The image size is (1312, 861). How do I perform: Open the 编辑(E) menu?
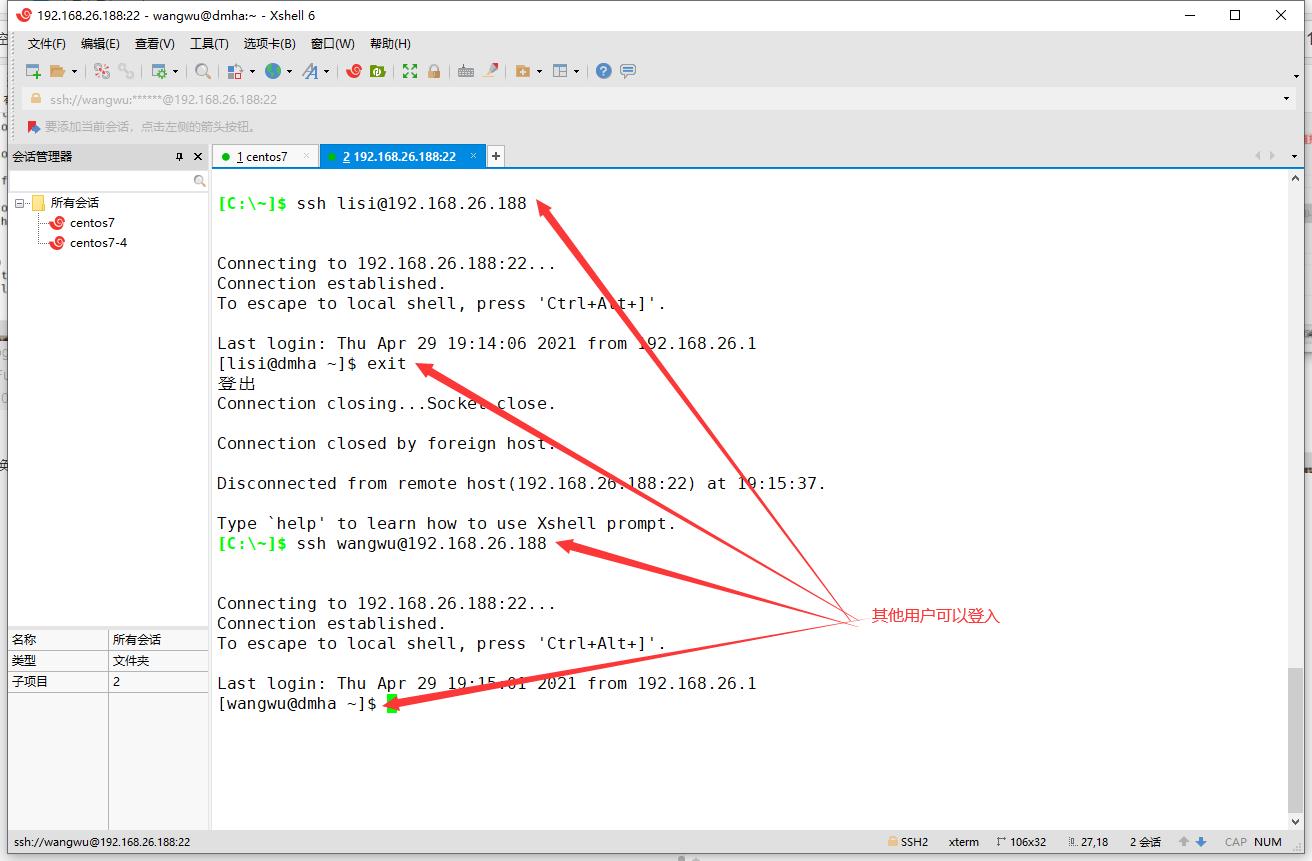pyautogui.click(x=100, y=44)
